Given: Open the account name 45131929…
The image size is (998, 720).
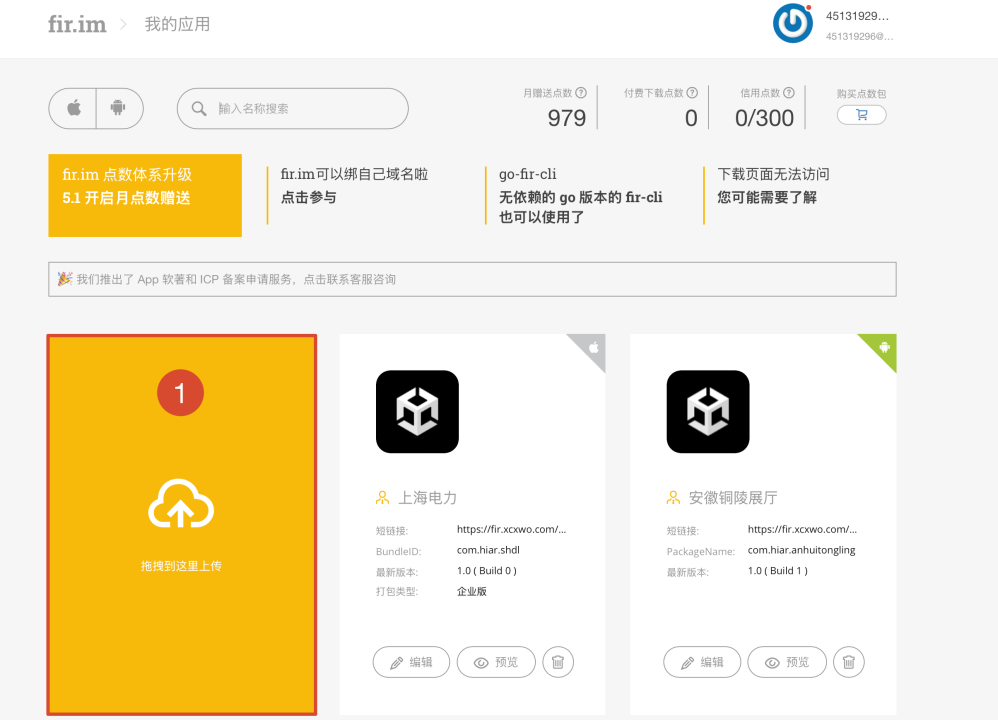Looking at the screenshot, I should coord(857,16).
